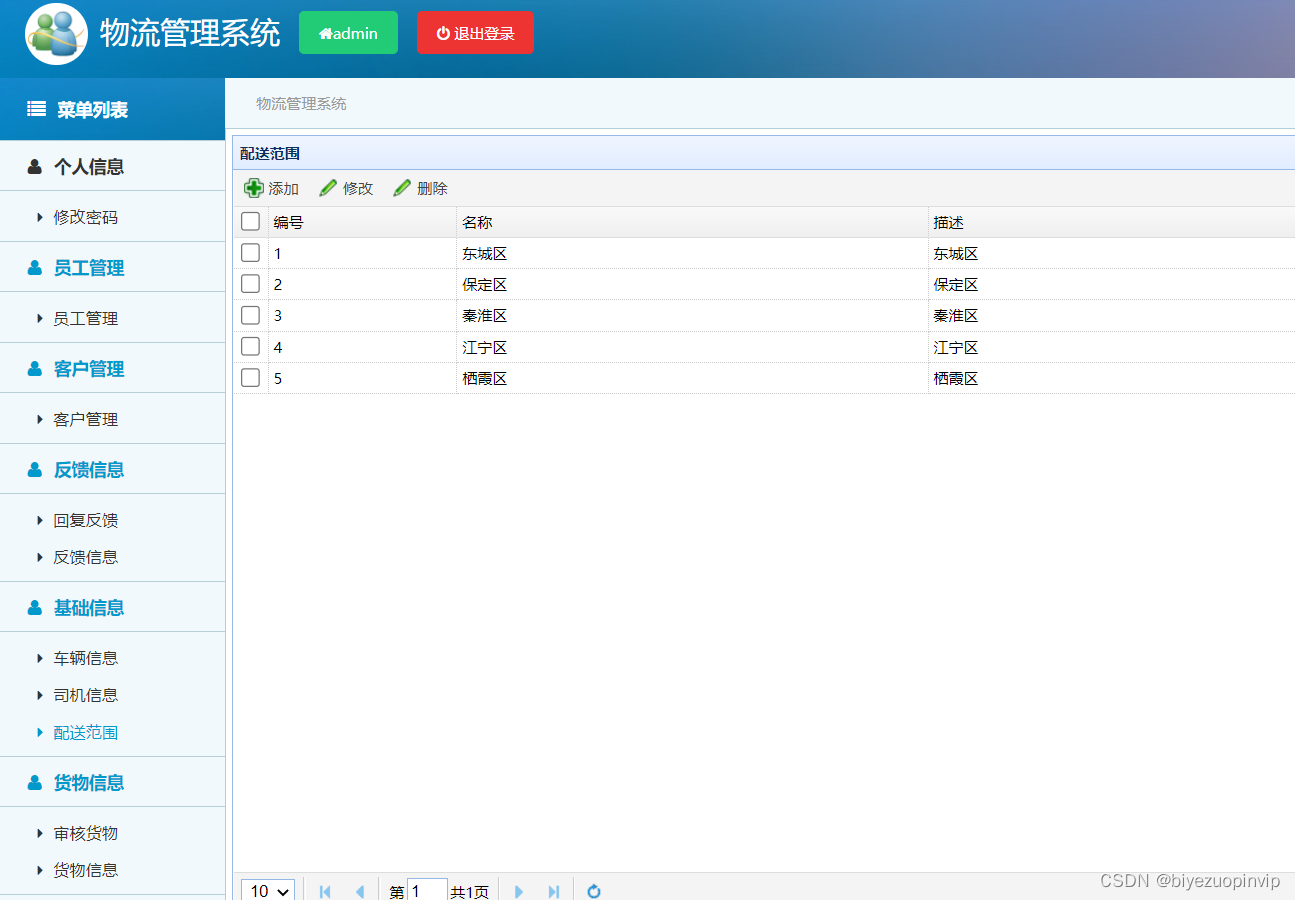Click the page number input field

tap(427, 891)
